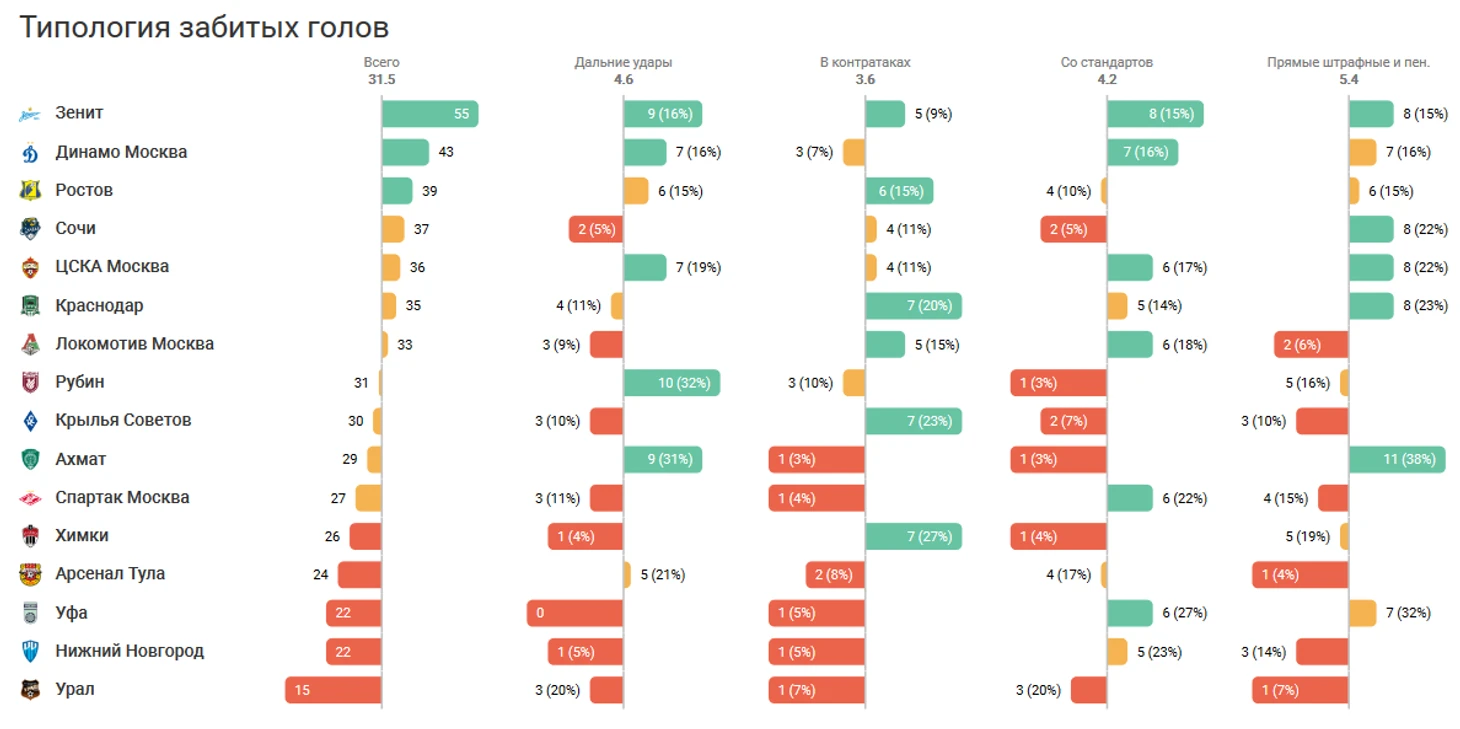Click the Dinamo Moscow team logo
The width and height of the screenshot is (1460, 729).
(30, 152)
